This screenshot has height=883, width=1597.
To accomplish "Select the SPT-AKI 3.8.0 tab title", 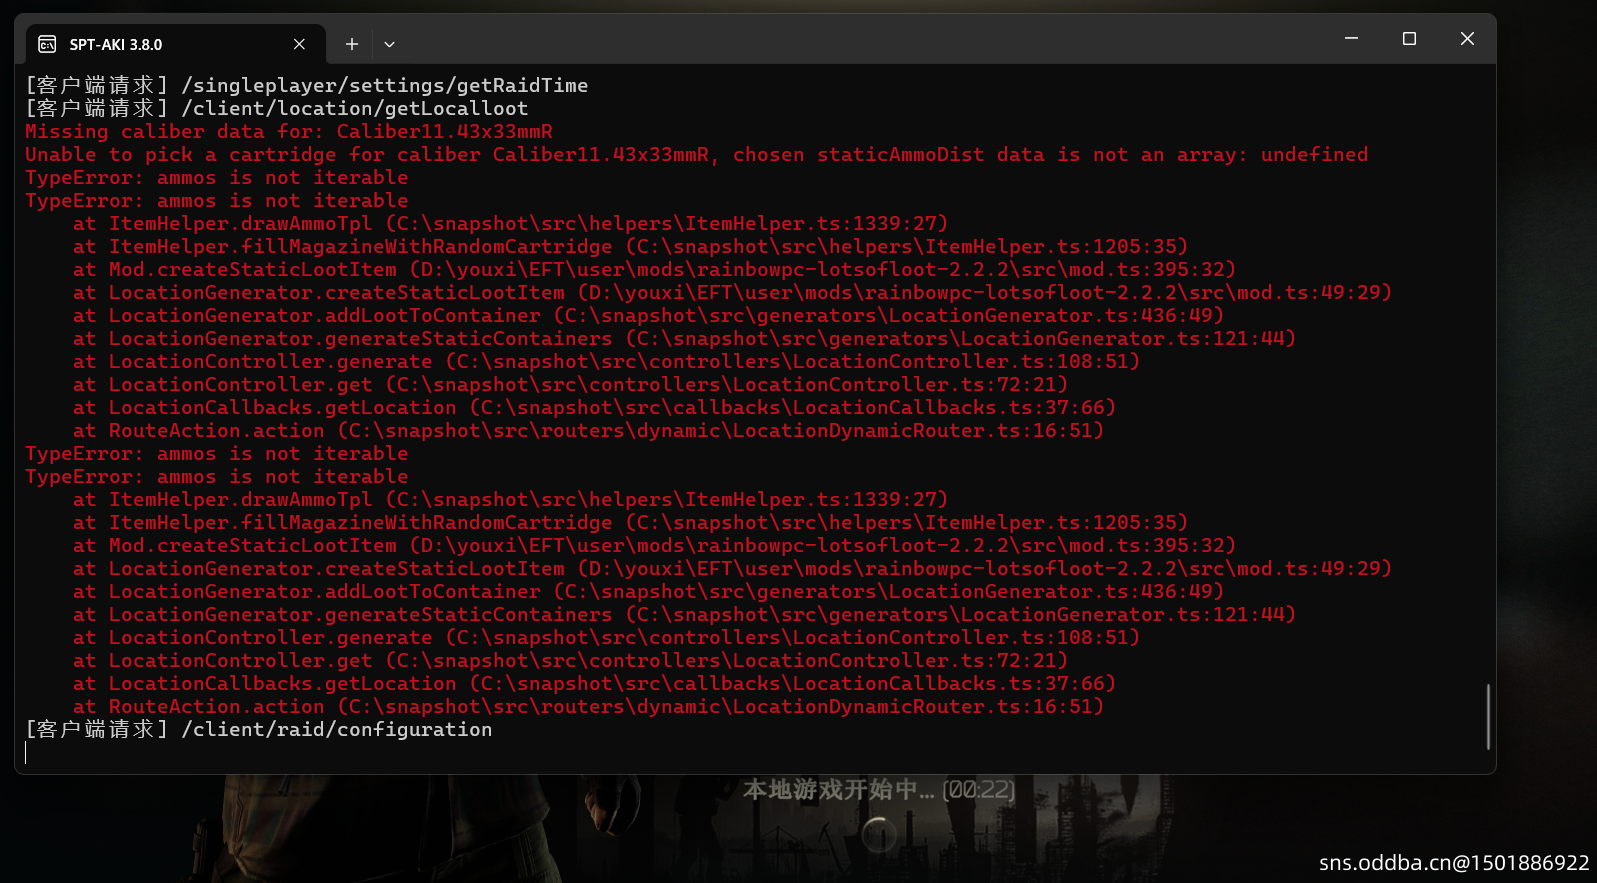I will click(116, 45).
